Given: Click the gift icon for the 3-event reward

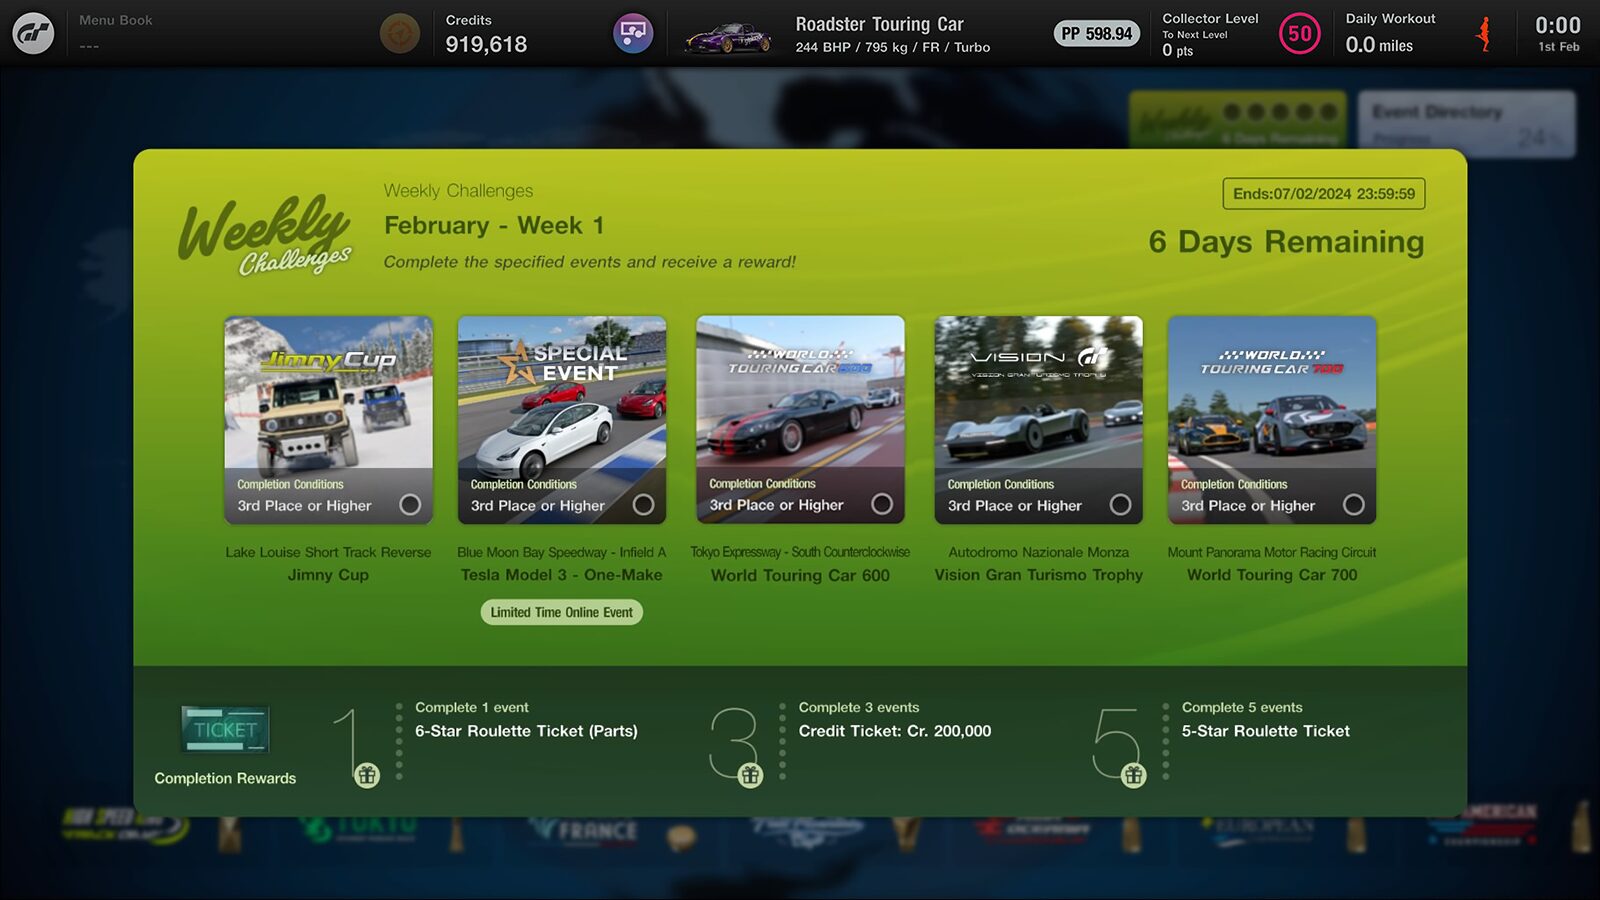Looking at the screenshot, I should [750, 775].
